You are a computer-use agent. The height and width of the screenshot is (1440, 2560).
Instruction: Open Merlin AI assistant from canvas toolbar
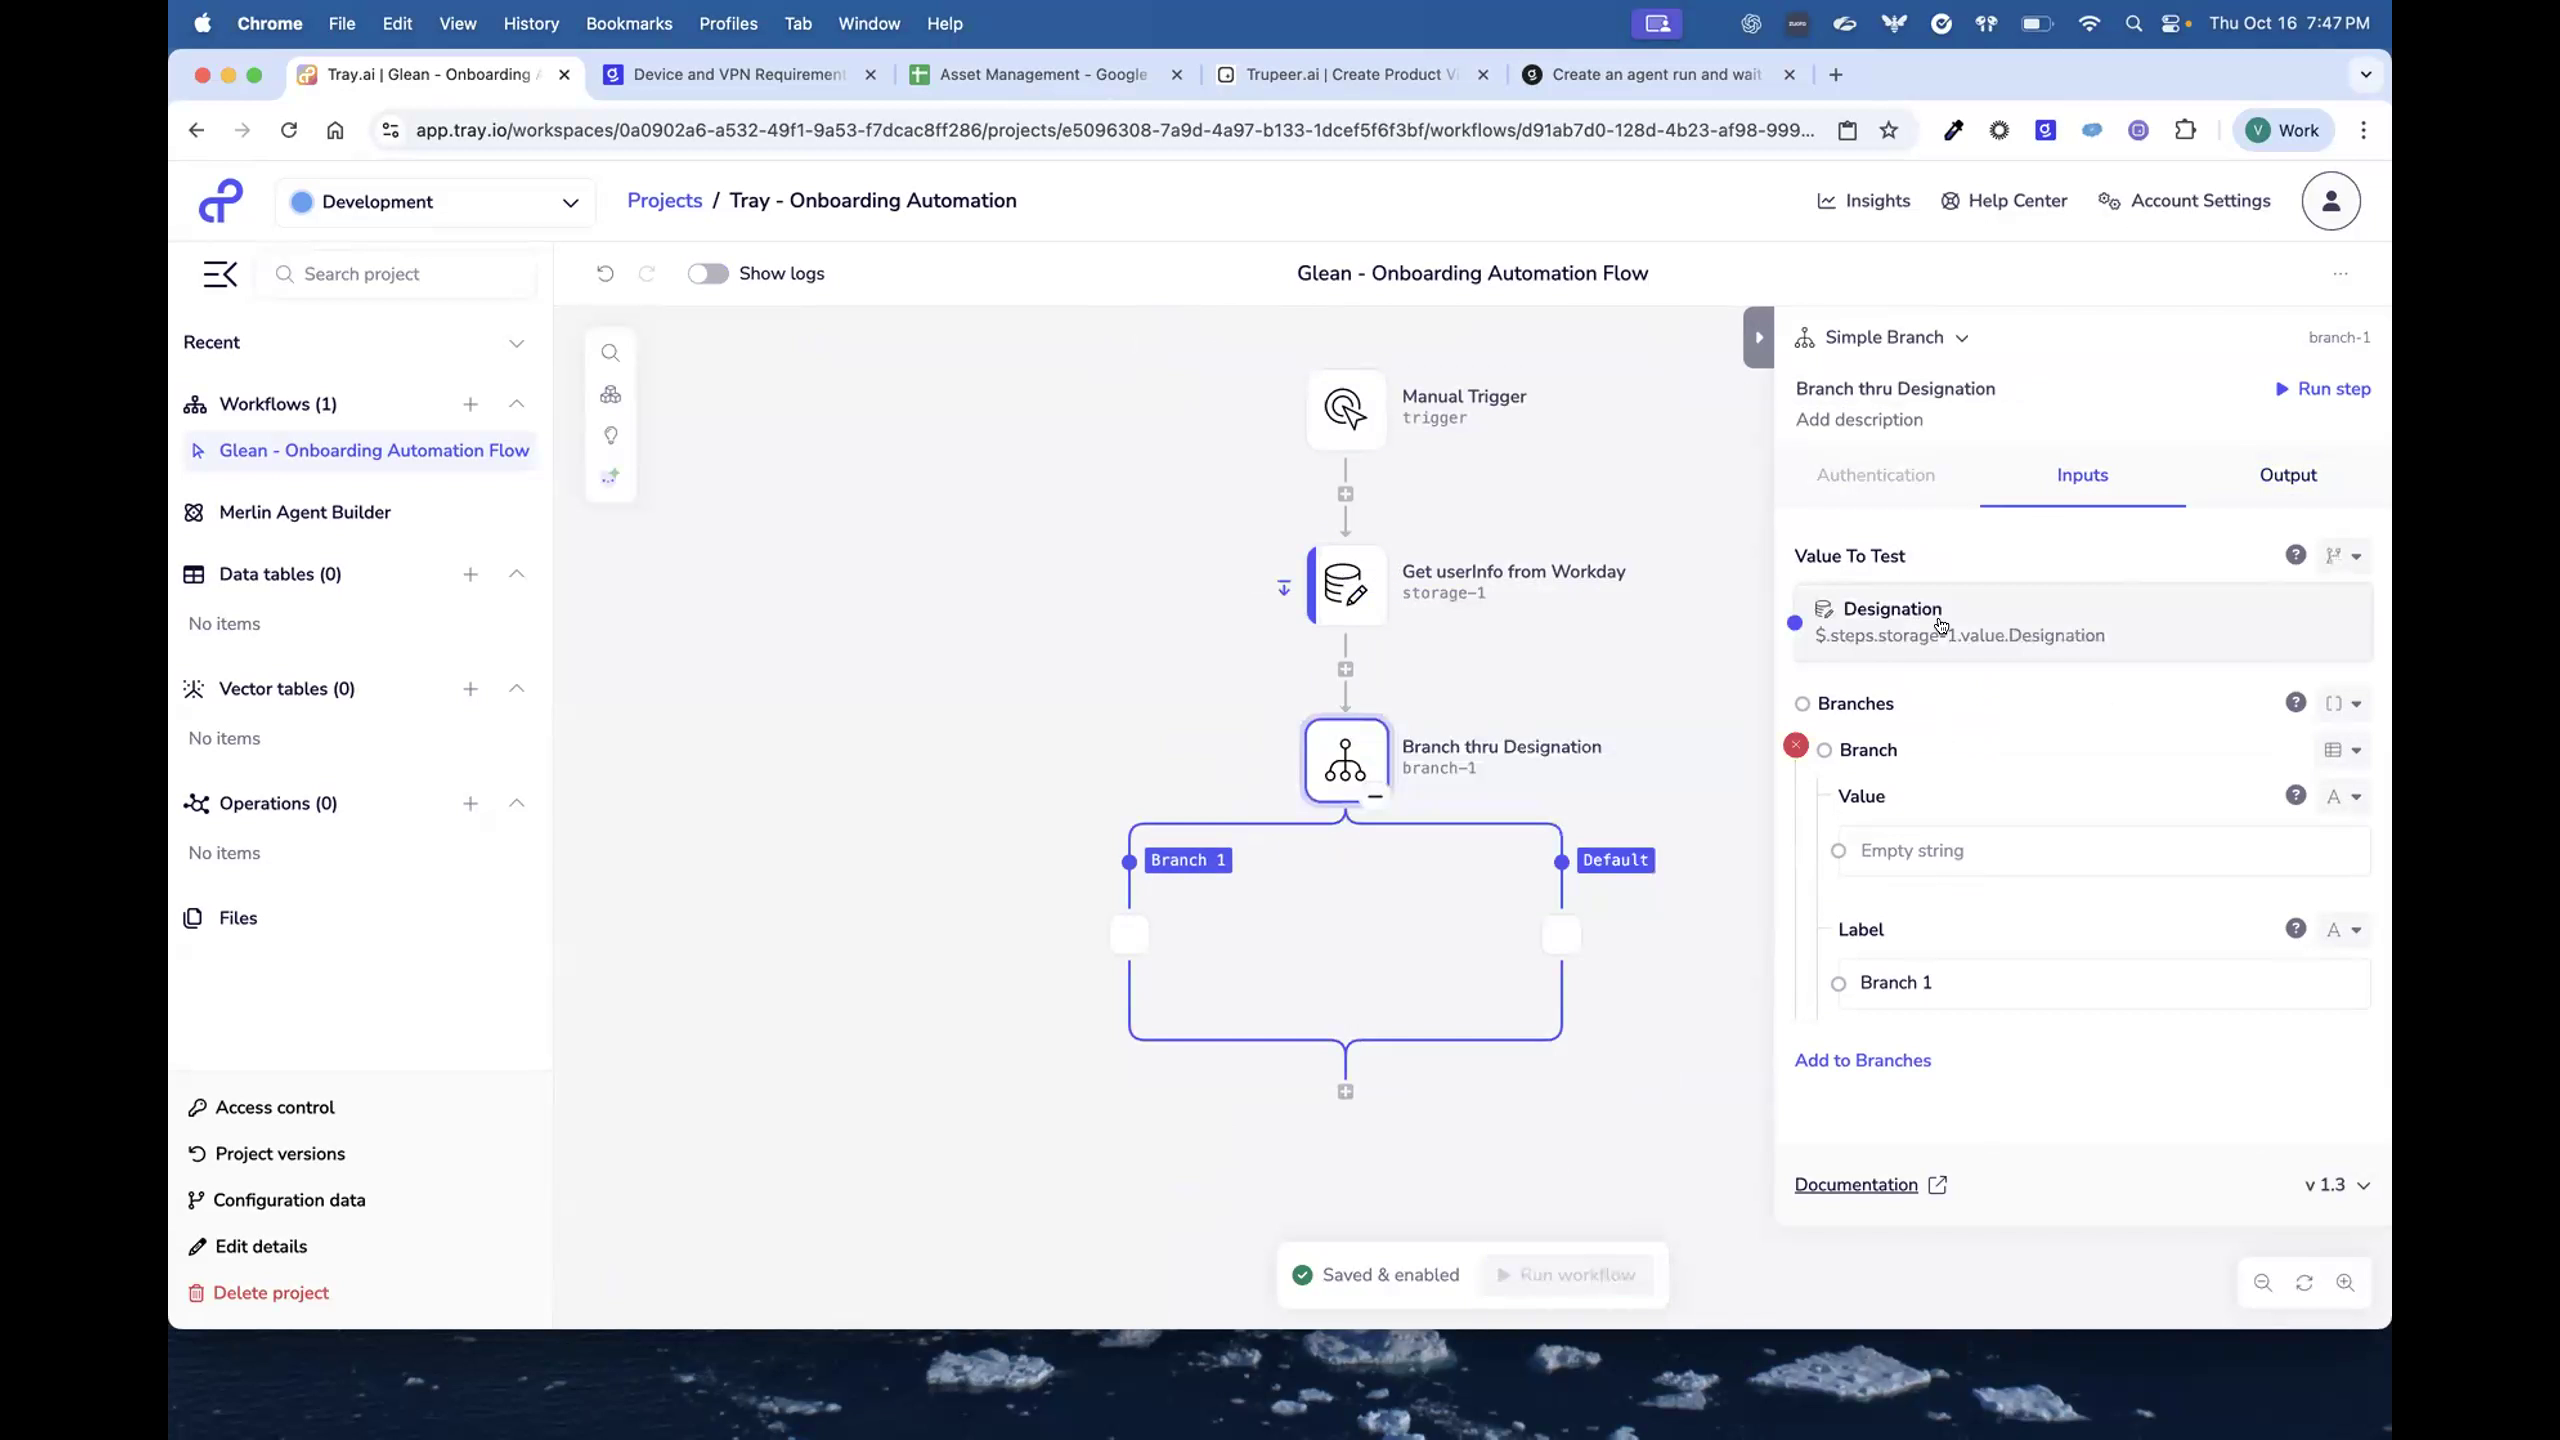click(x=611, y=477)
